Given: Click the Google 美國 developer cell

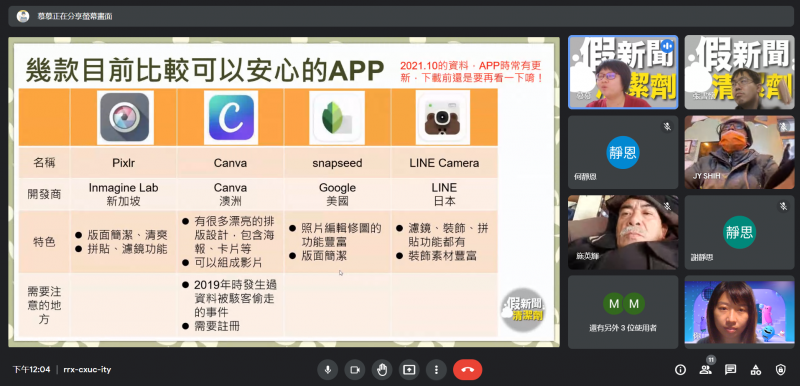Looking at the screenshot, I should click(x=337, y=194).
